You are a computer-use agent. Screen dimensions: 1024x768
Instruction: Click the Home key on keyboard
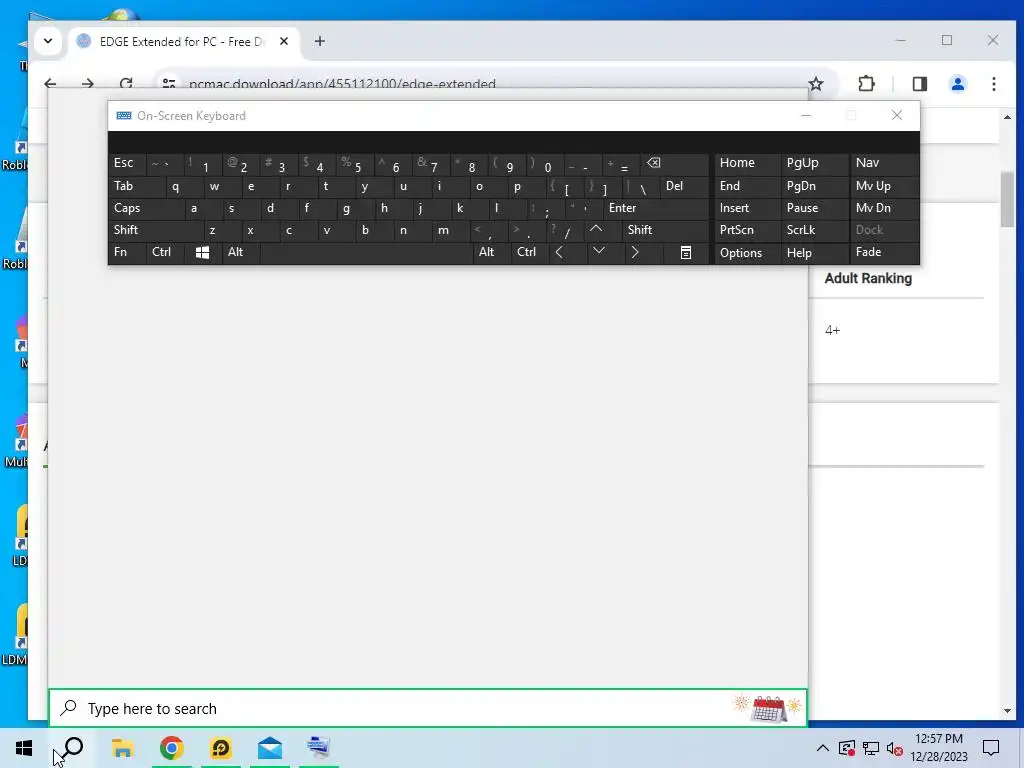pyautogui.click(x=748, y=163)
